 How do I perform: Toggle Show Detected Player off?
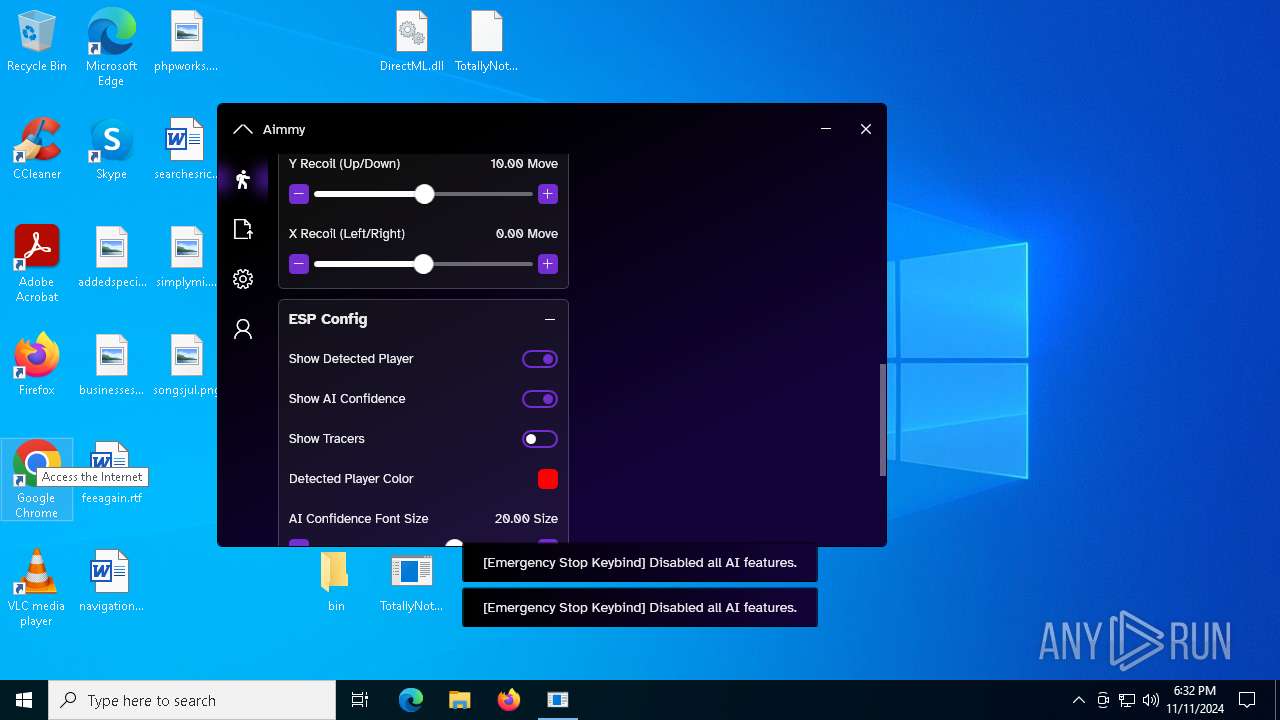[x=540, y=359]
